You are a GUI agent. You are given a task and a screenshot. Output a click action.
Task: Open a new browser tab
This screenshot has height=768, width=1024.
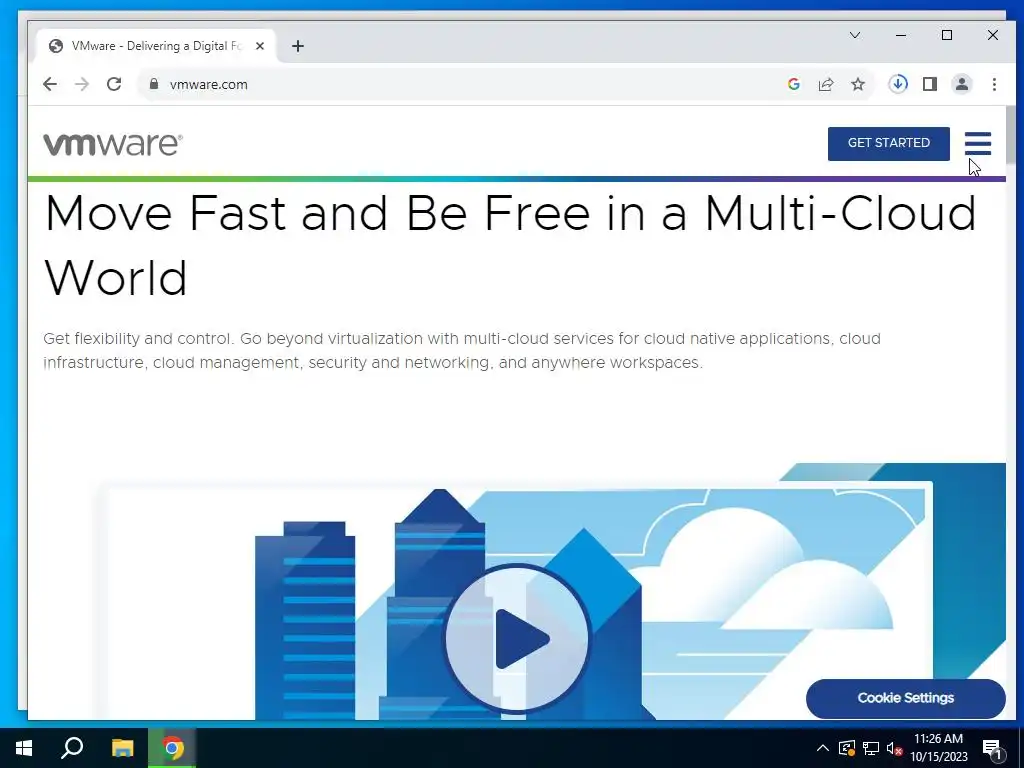(x=298, y=46)
